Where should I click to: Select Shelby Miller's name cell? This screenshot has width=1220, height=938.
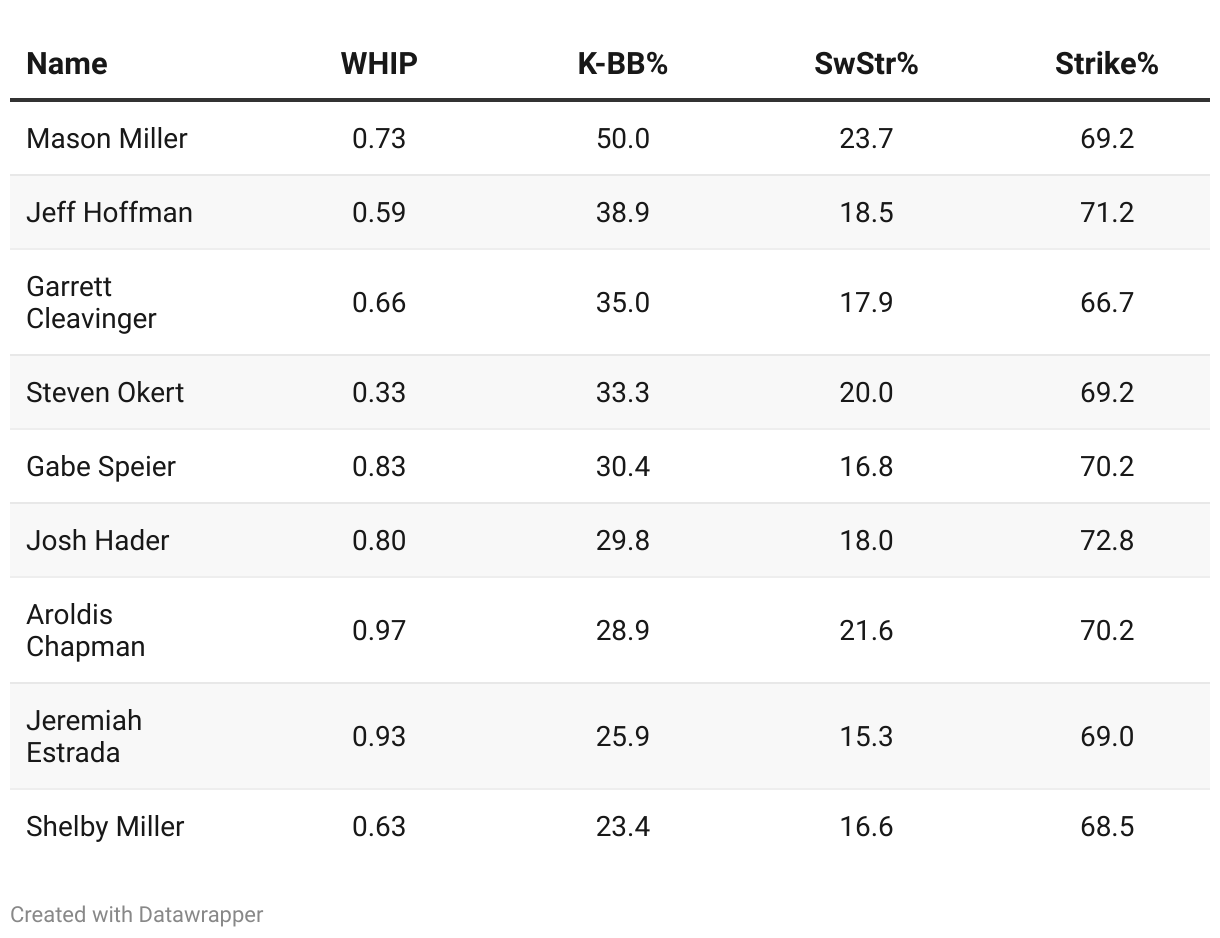coord(106,826)
